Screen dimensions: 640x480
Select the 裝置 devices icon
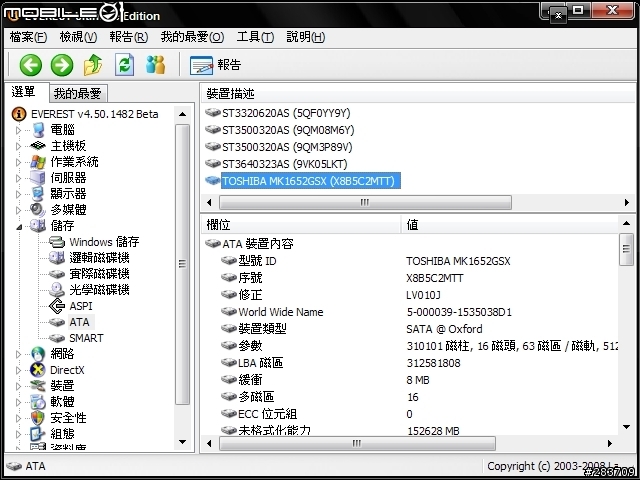(x=38, y=385)
